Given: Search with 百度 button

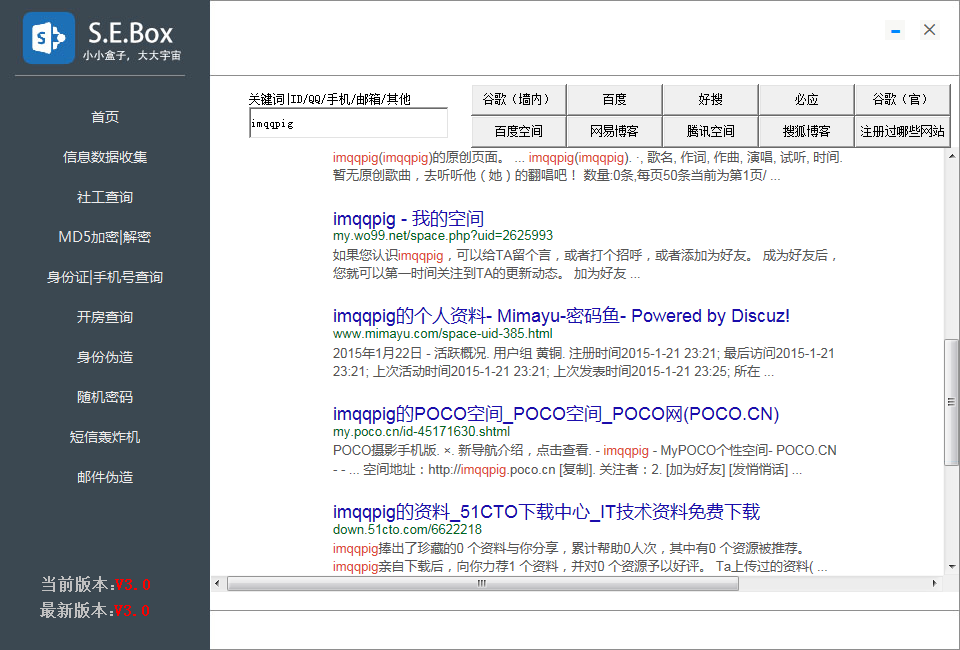Looking at the screenshot, I should [x=614, y=99].
